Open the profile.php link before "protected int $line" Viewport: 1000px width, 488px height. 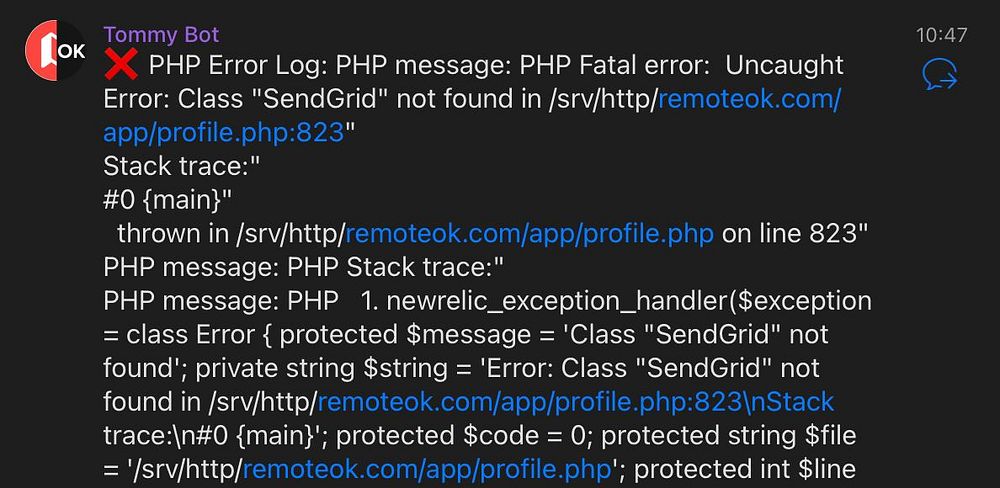coord(427,470)
